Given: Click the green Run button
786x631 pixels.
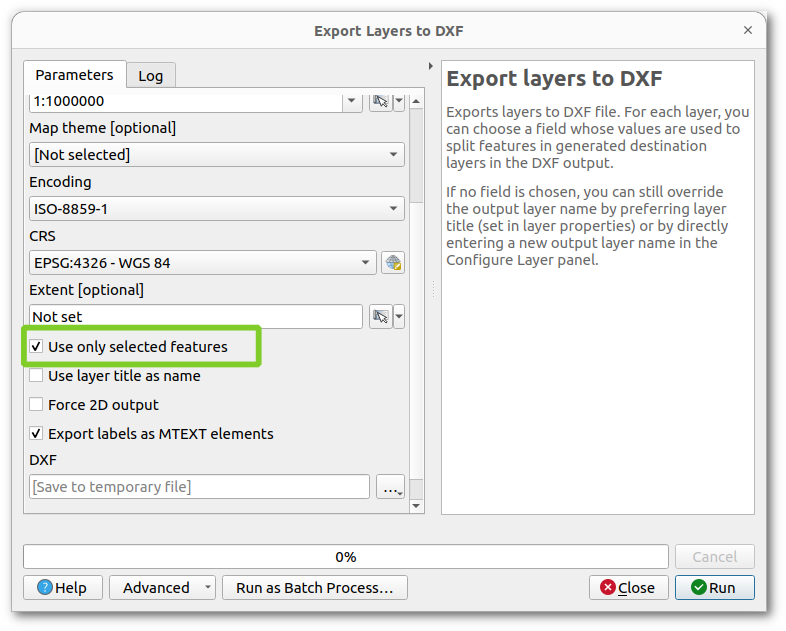Looking at the screenshot, I should [714, 587].
